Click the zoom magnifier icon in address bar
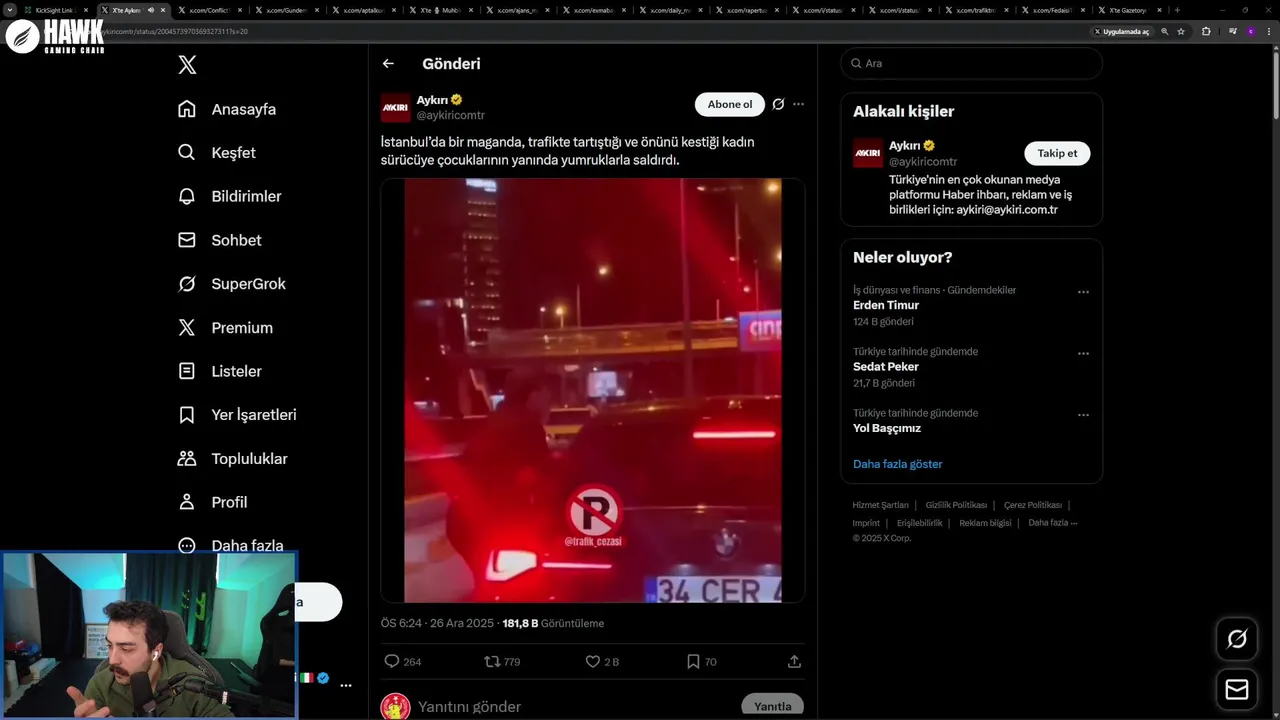 pyautogui.click(x=1164, y=31)
